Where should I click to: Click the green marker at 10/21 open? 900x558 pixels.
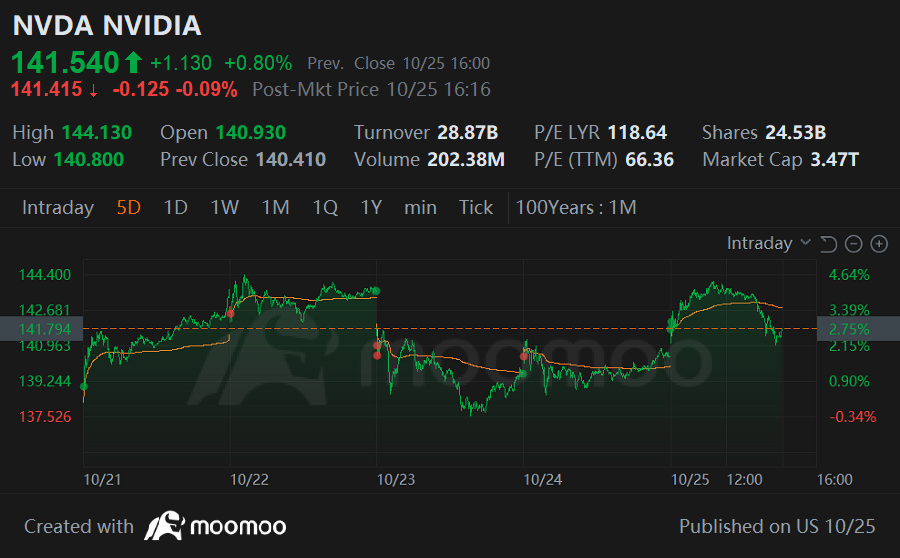click(84, 386)
